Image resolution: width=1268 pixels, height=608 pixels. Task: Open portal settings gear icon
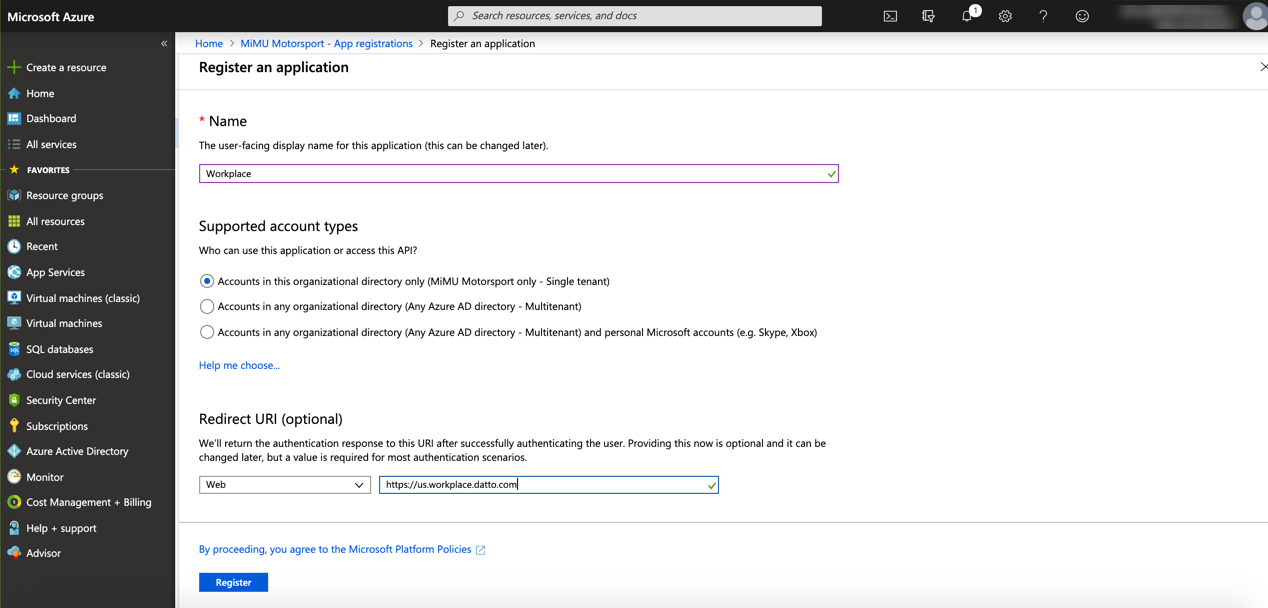[1005, 16]
